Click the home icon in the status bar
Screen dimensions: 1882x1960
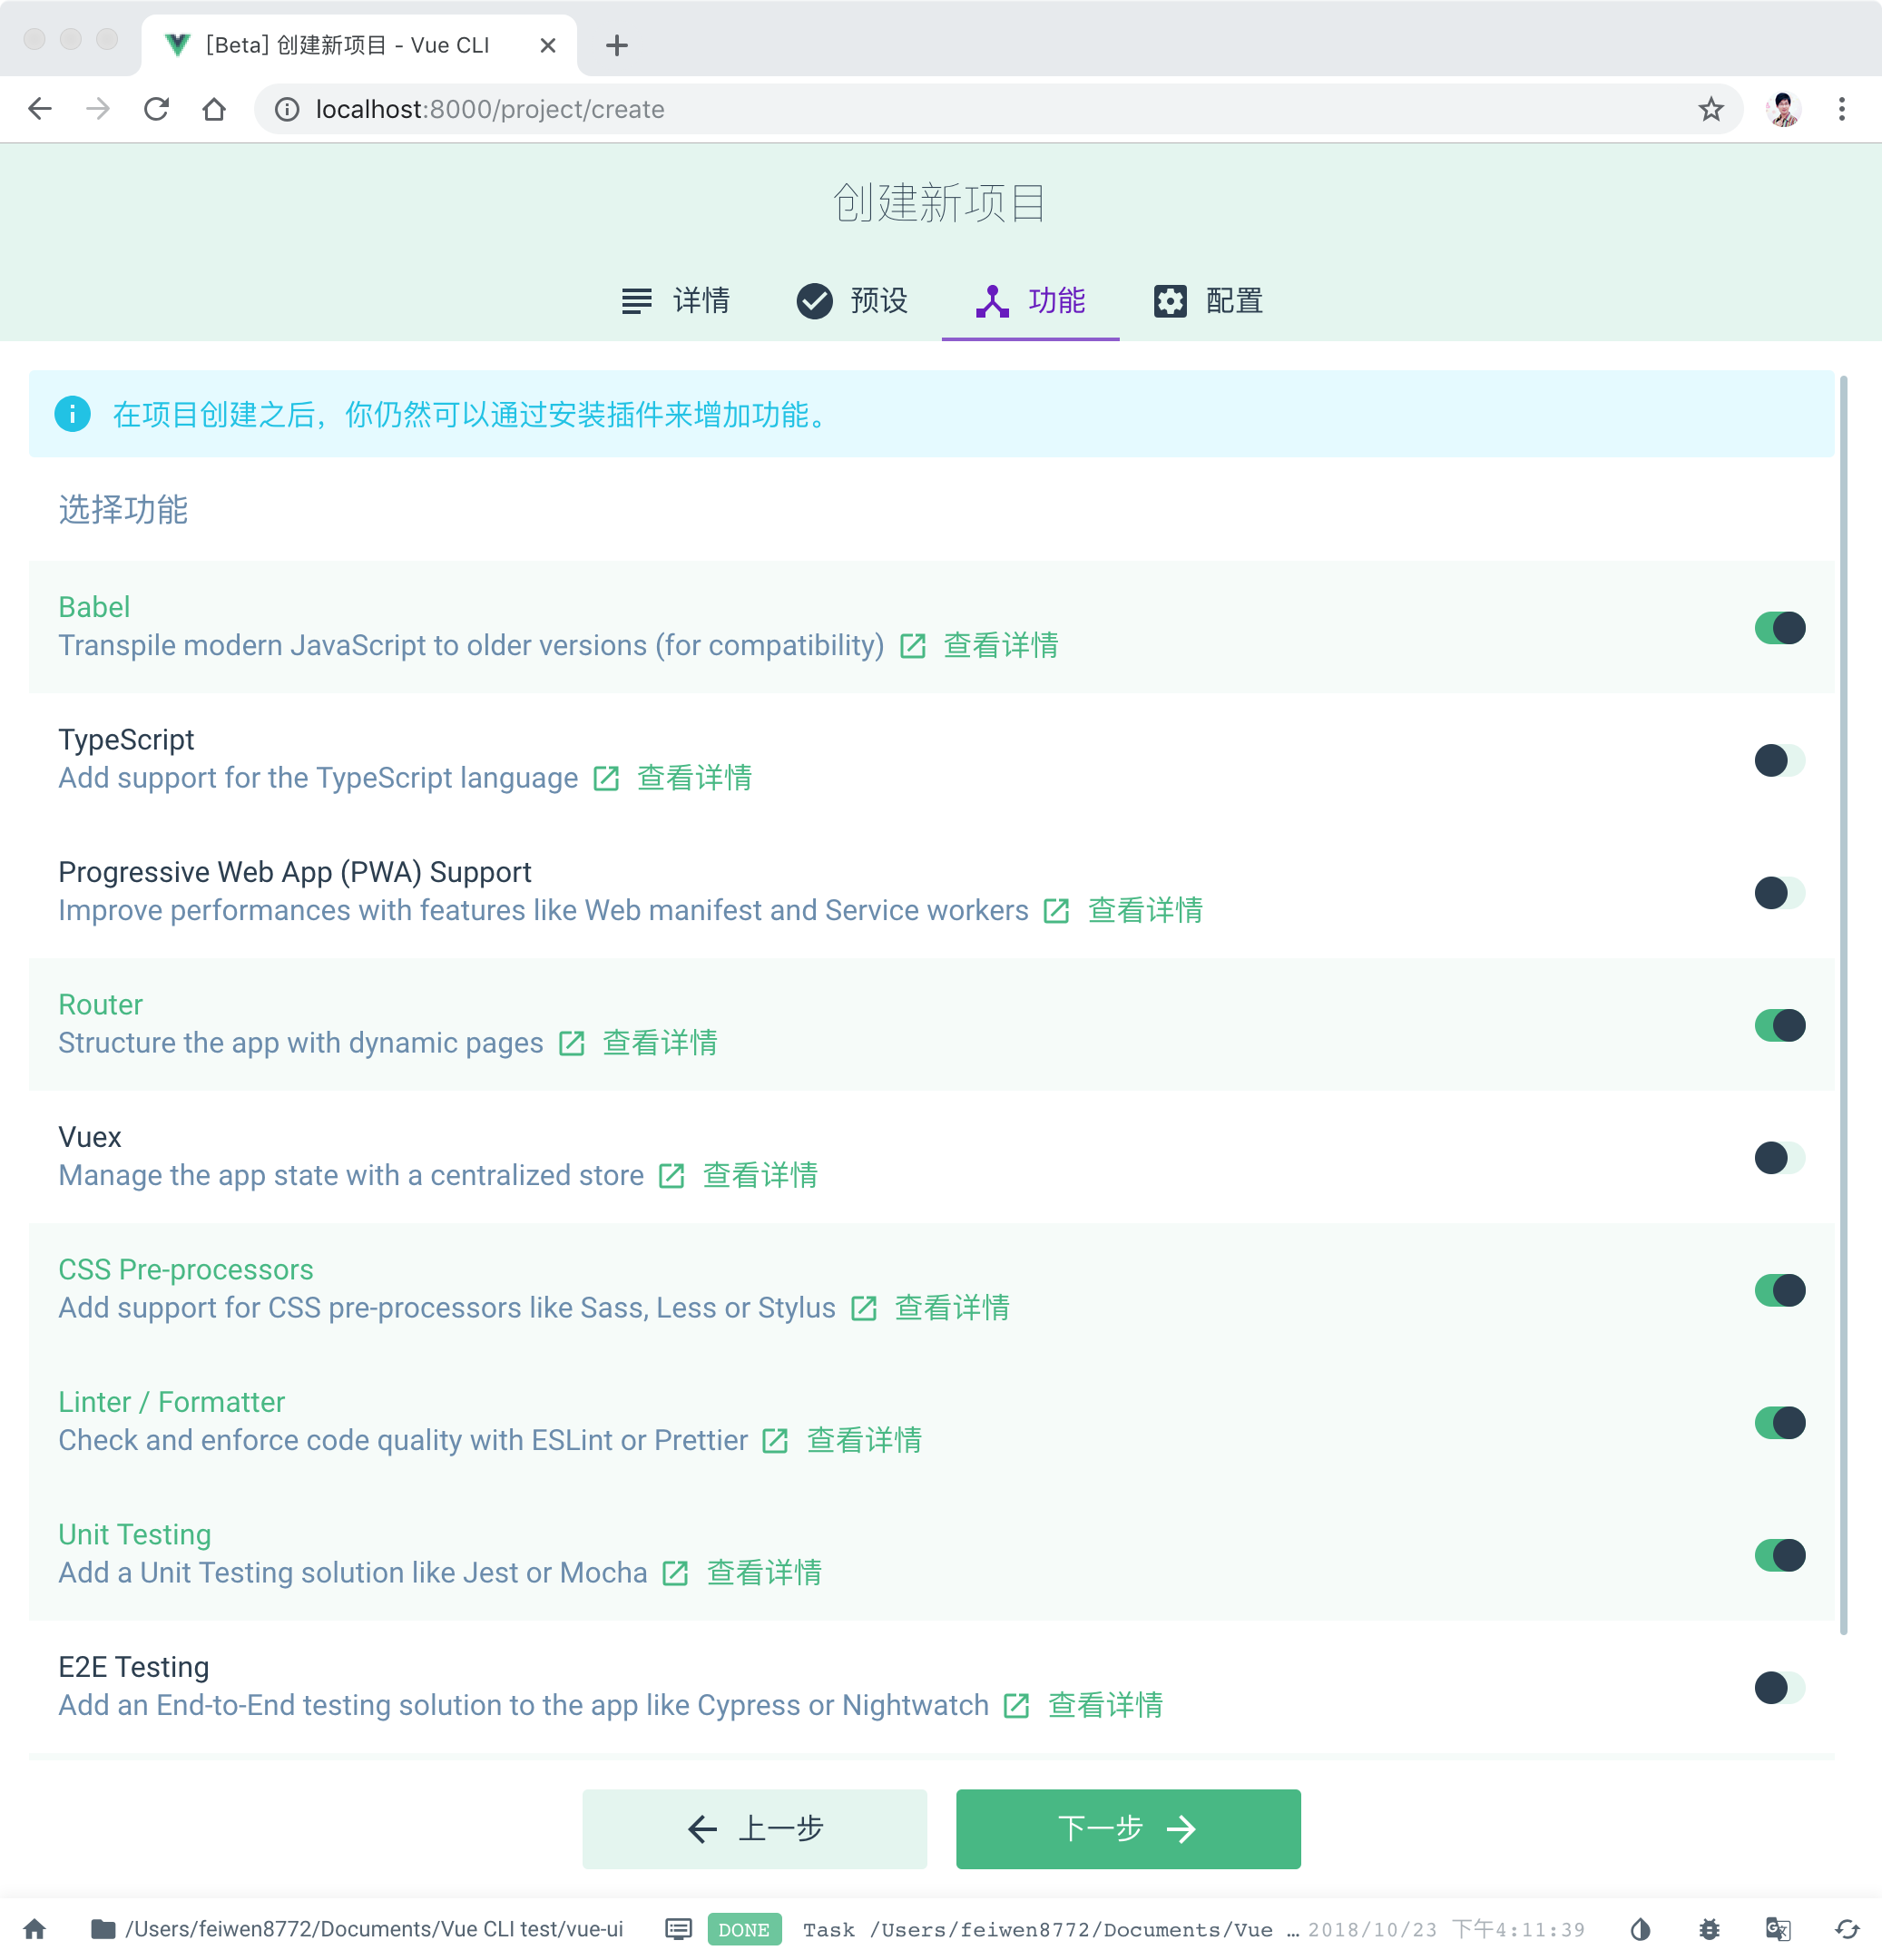[35, 1929]
